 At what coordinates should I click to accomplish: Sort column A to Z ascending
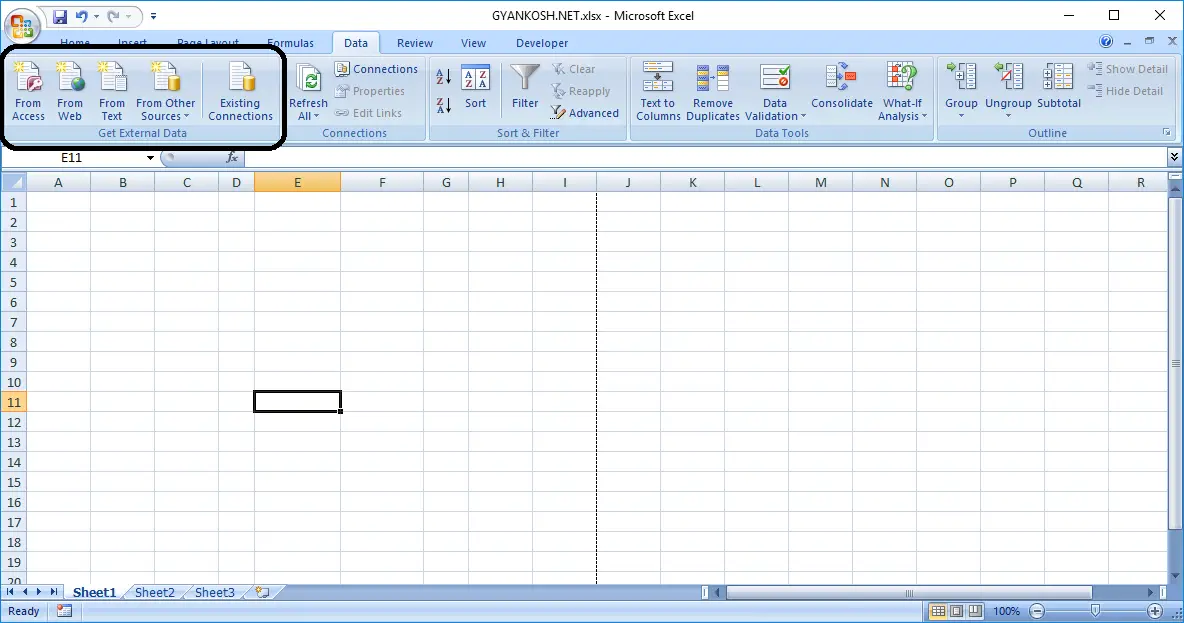[x=444, y=76]
